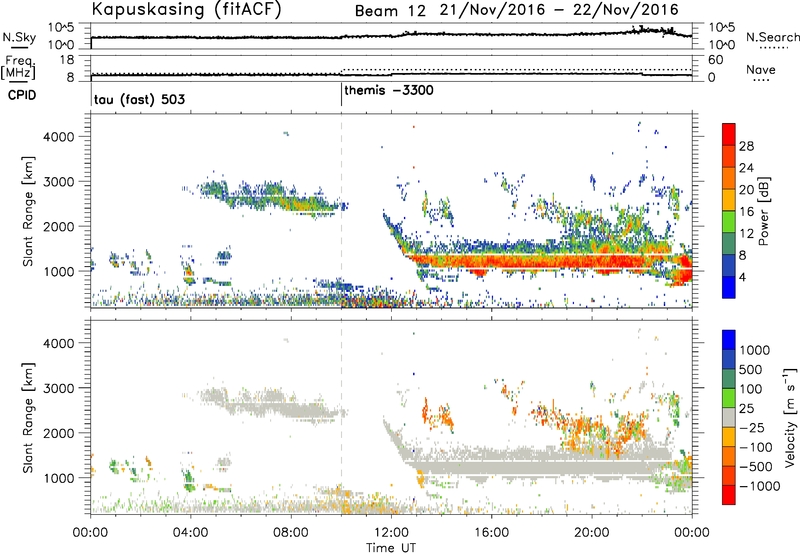
Task: Click the '-1000' tick on velocity scale
Action: [x=759, y=486]
